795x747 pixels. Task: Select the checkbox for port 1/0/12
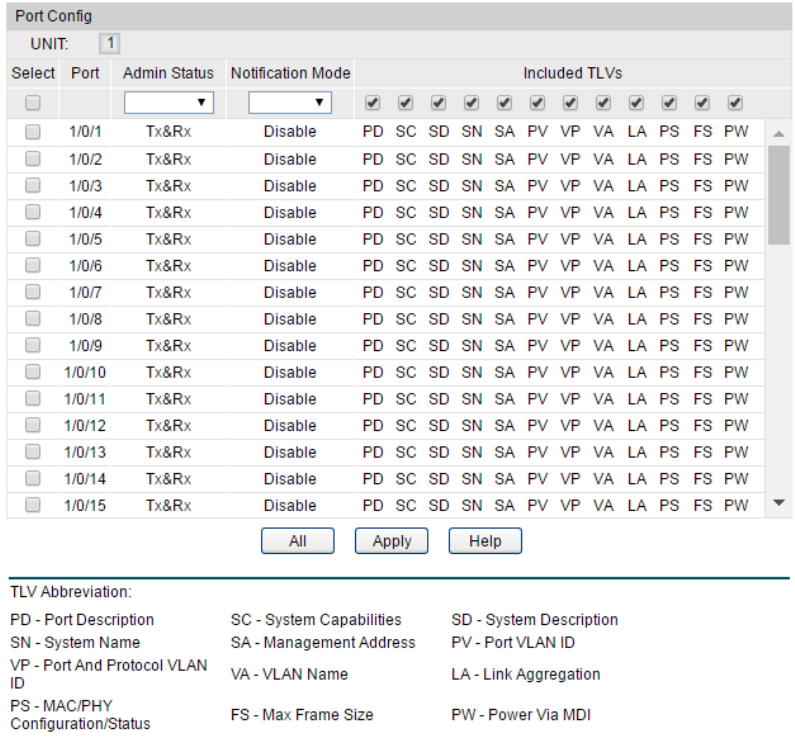pyautogui.click(x=33, y=425)
